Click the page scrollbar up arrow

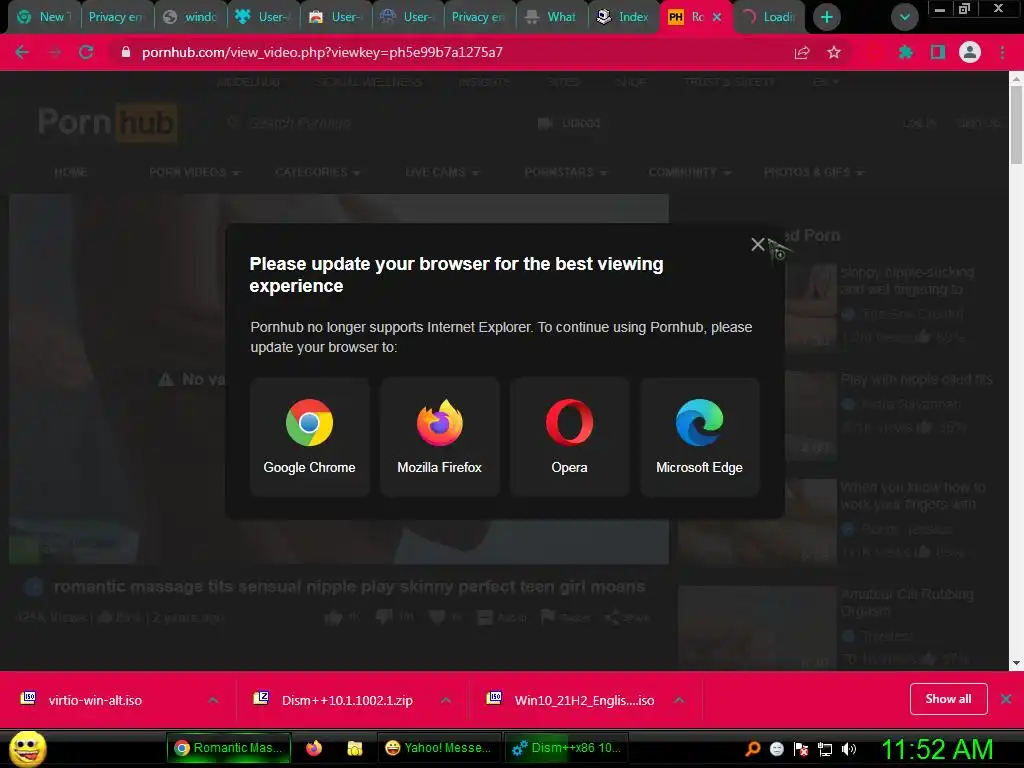point(1016,79)
